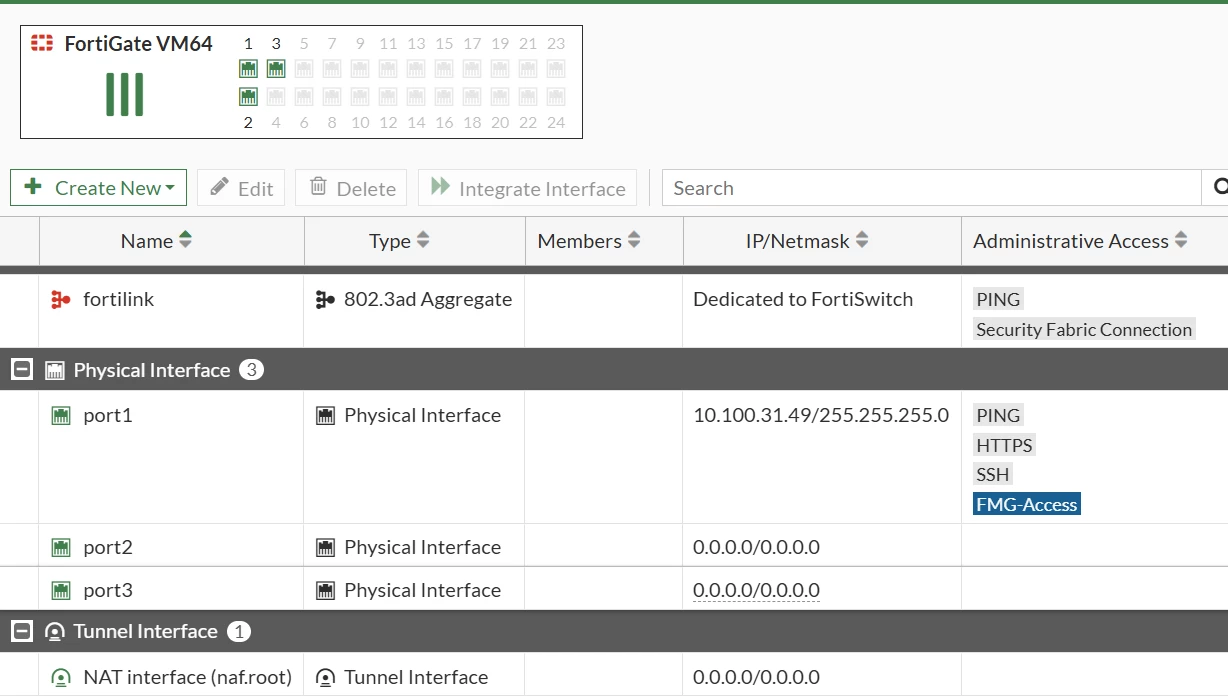Viewport: 1228px width, 699px height.
Task: Click the Physical Interface group header icon
Action: click(55, 370)
